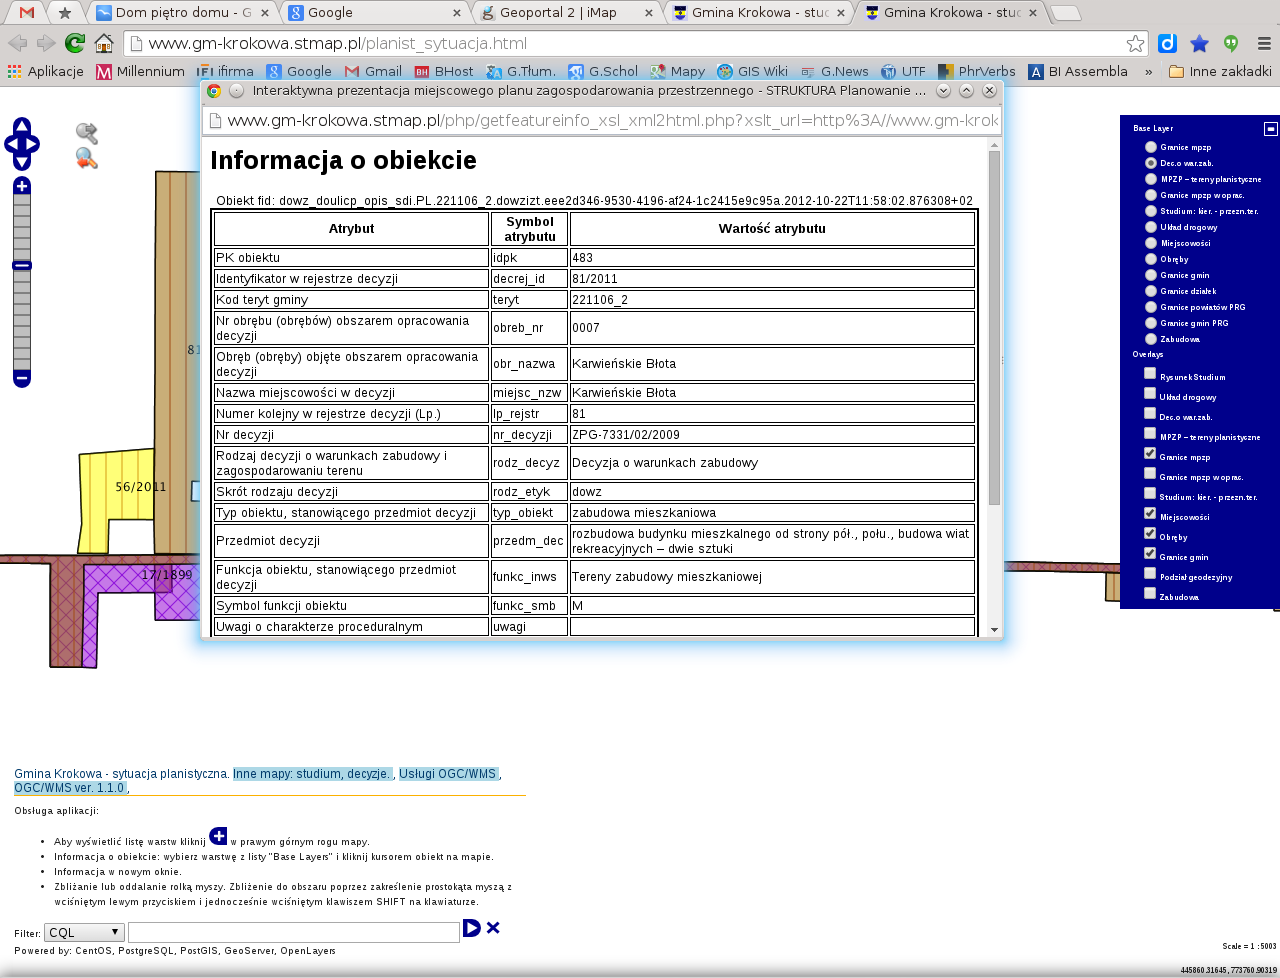Viewport: 1280px width, 978px height.
Task: Select base layer Granice działek
Action: click(x=1151, y=291)
